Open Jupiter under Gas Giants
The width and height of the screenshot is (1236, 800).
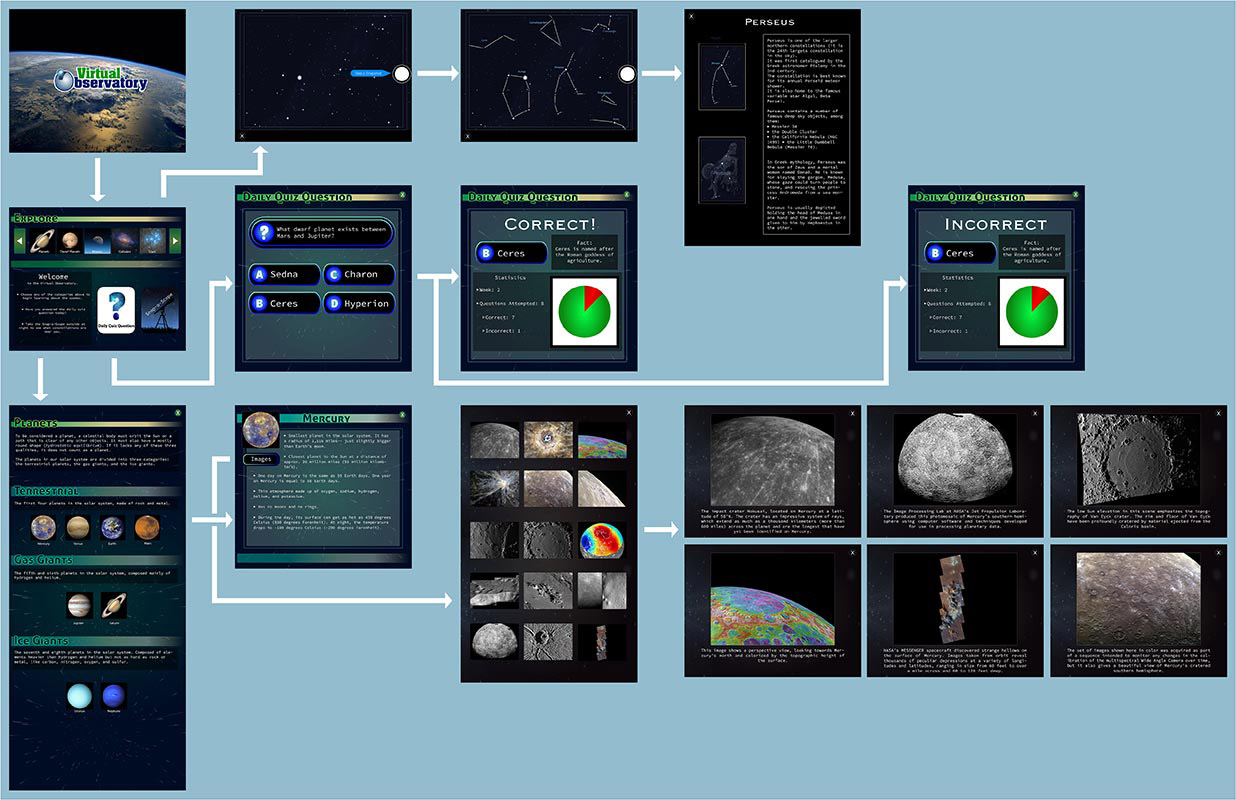coord(79,605)
